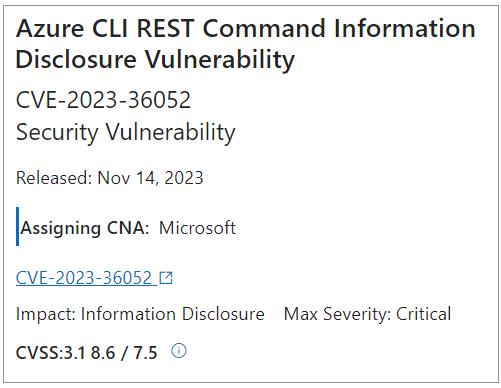Click the CVSS score info icon
Screen dimensions: 501x388
coord(179,351)
